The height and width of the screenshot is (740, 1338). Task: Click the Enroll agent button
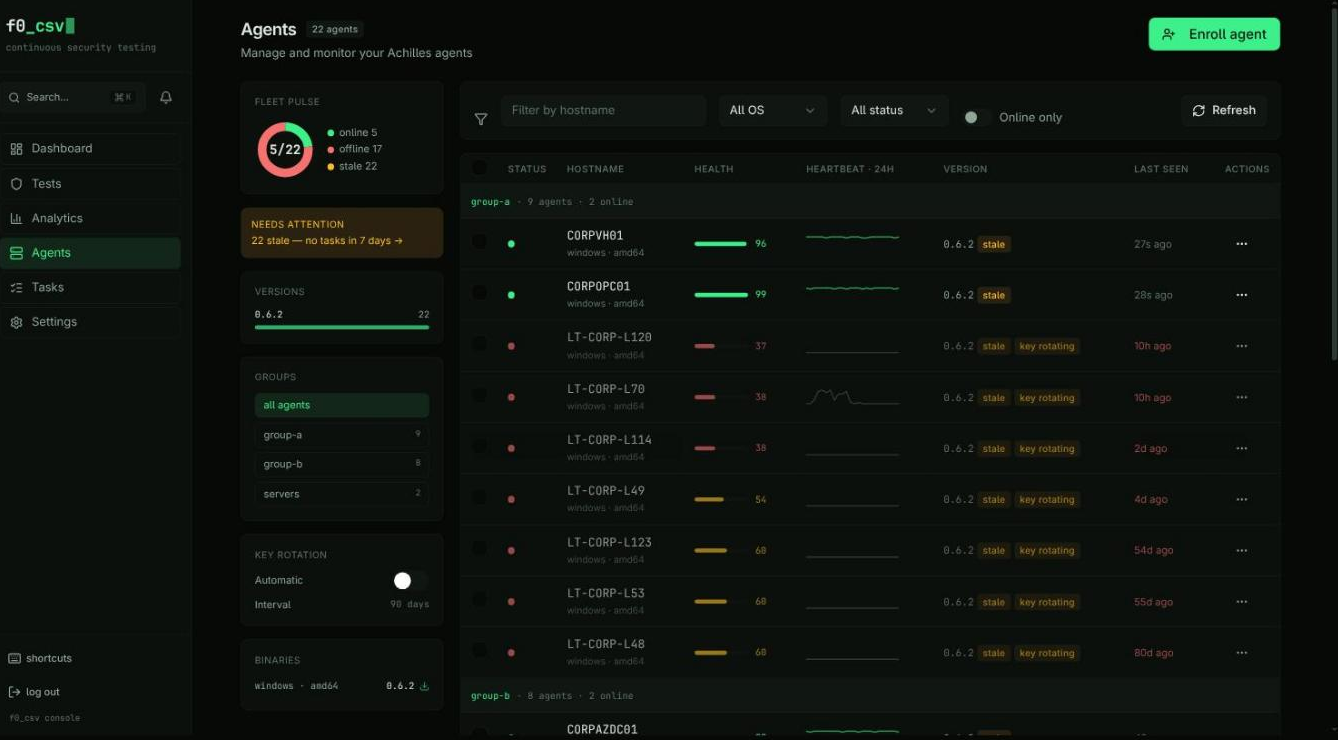1214,34
